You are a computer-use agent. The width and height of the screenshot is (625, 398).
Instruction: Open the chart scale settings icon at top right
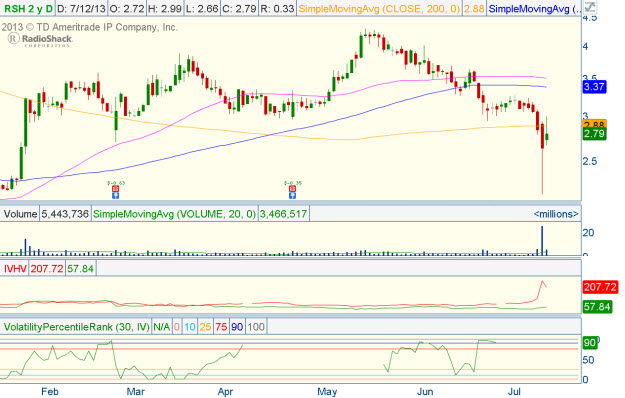click(590, 7)
